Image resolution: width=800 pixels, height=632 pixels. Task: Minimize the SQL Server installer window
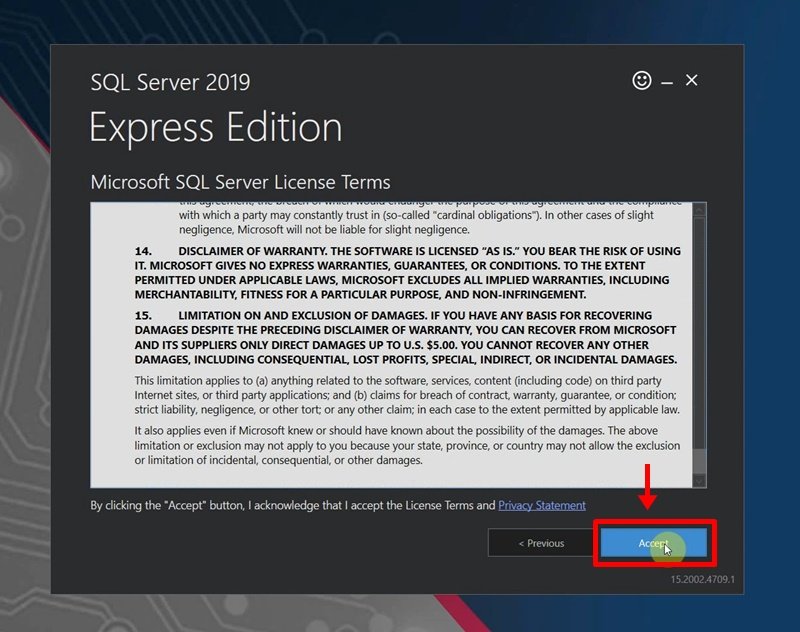[666, 82]
